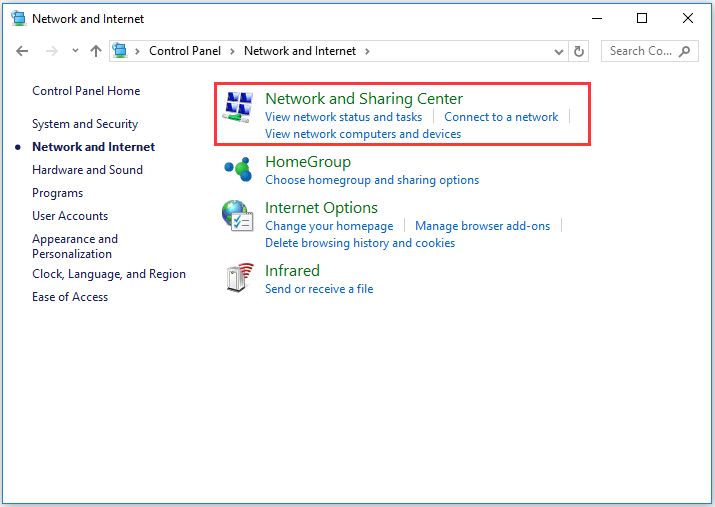Expand the chevron after Control Panel breadcrumb
Screen dimensions: 715x507
[x=232, y=51]
